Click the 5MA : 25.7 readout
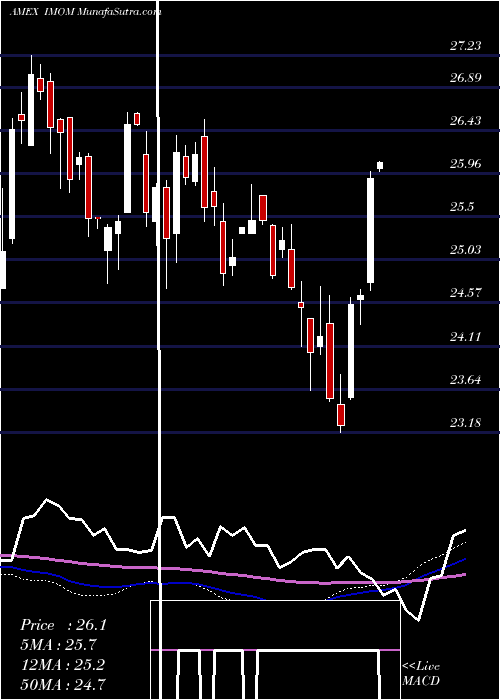The image size is (500, 700). pyautogui.click(x=58, y=645)
